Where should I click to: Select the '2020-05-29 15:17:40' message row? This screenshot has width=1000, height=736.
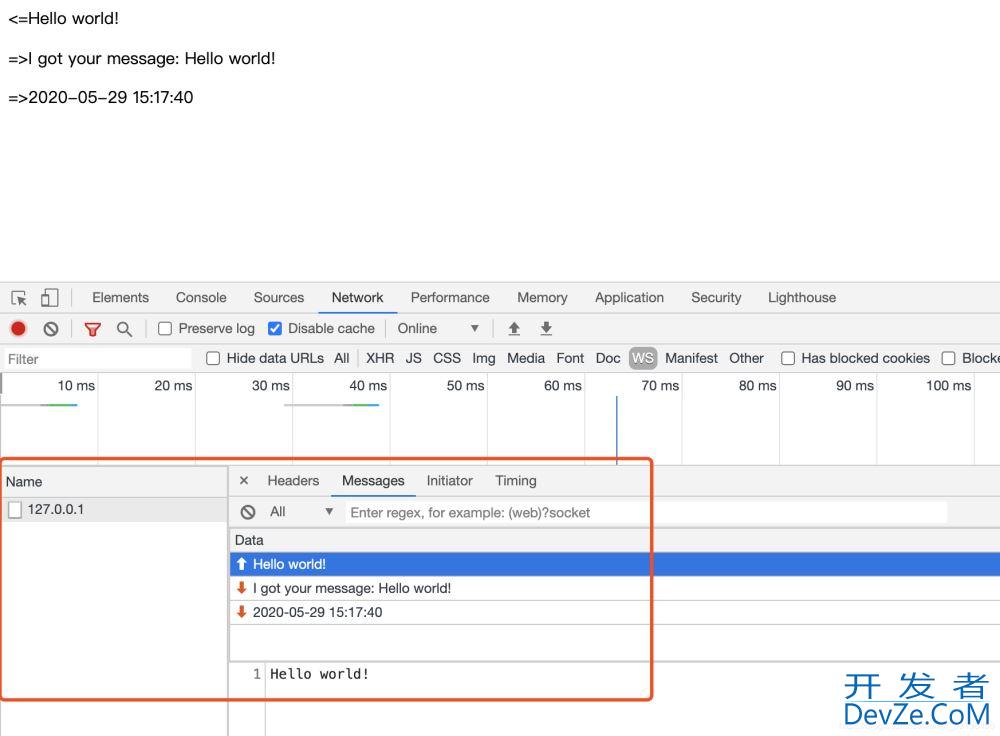(x=614, y=612)
